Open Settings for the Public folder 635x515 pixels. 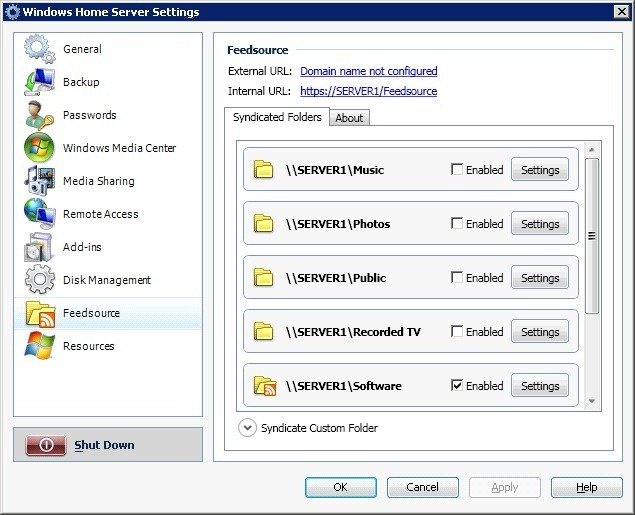[x=540, y=278]
